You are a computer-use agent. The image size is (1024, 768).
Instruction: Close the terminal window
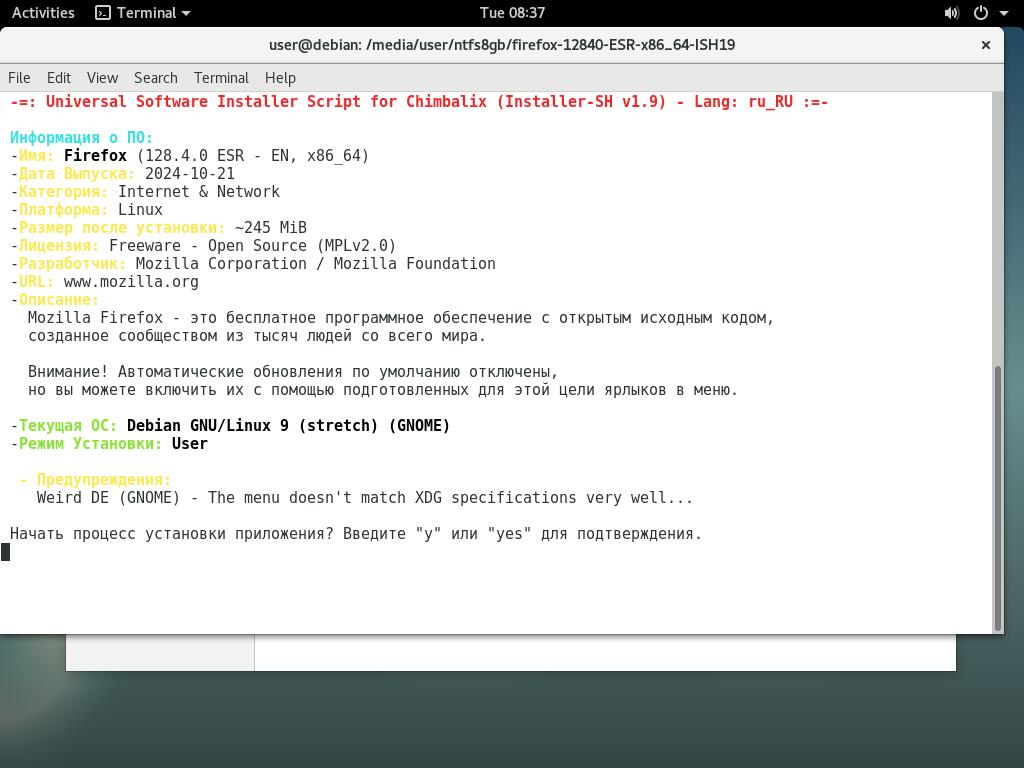pyautogui.click(x=986, y=45)
